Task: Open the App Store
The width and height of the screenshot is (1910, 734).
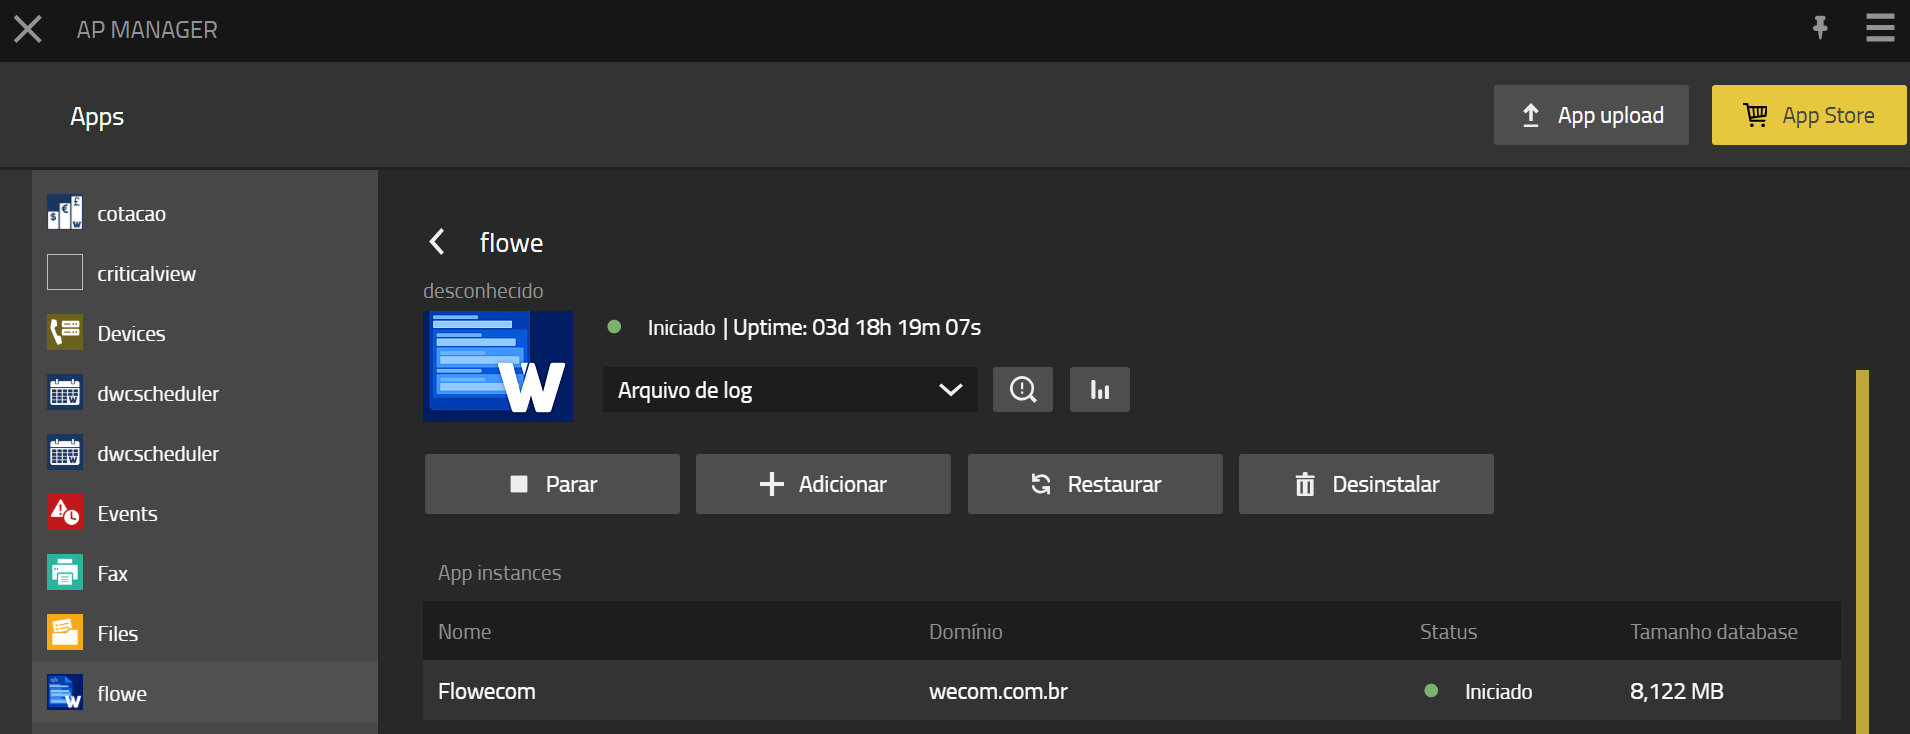Action: [x=1808, y=115]
